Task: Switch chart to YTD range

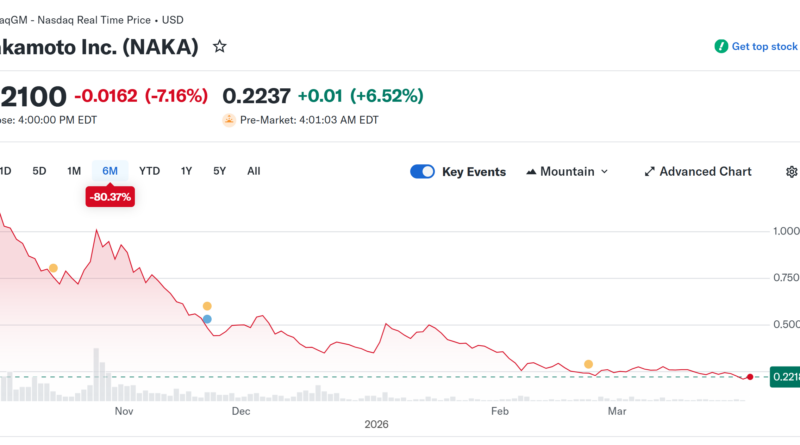Action: [x=149, y=171]
